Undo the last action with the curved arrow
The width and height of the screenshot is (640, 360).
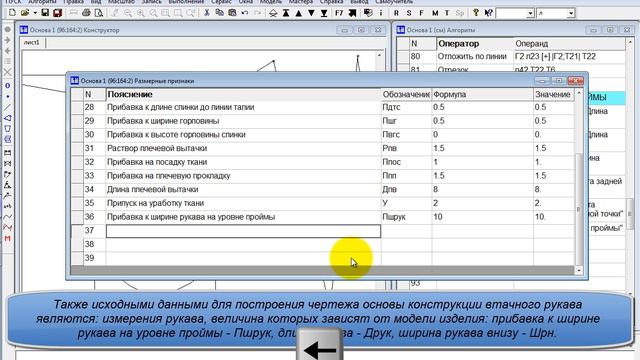coord(245,13)
